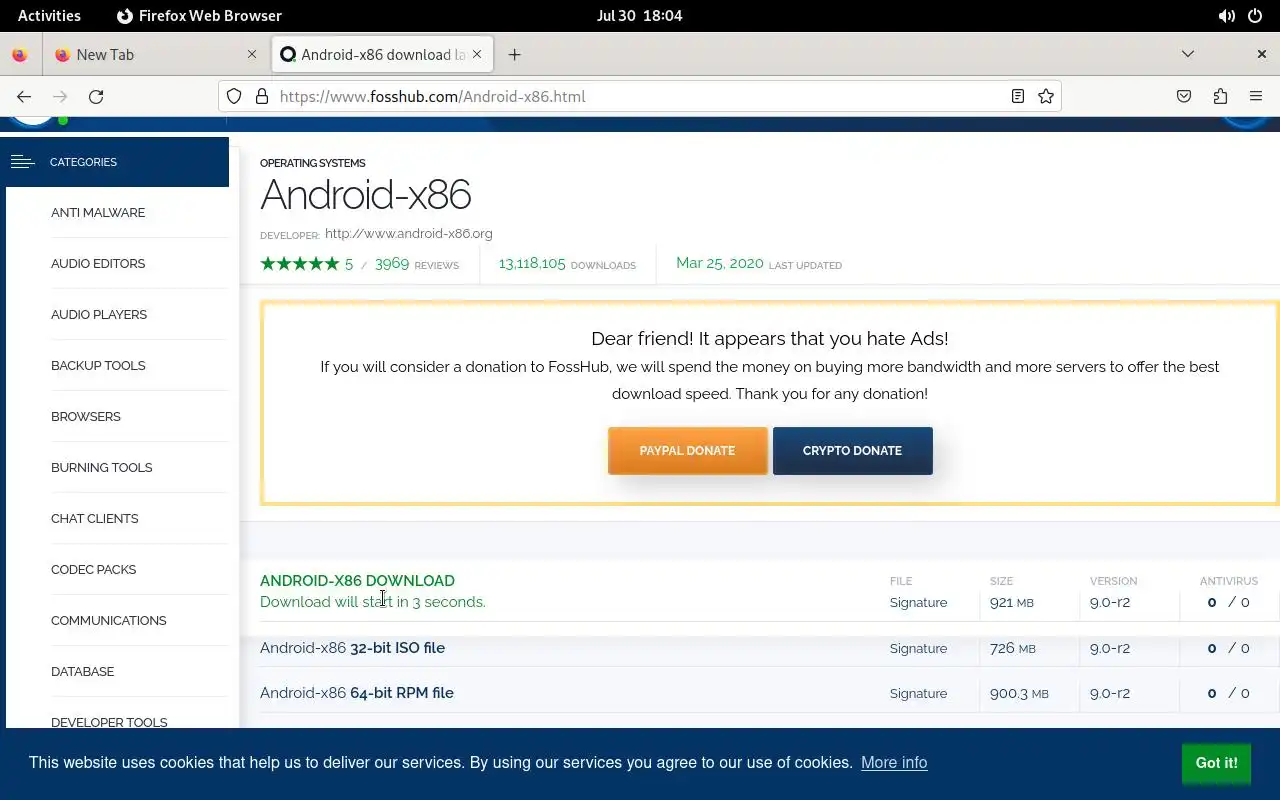Open a new browser tab

514,55
